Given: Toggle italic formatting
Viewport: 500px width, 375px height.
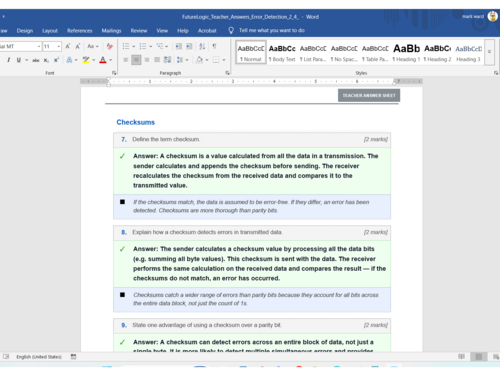Looking at the screenshot, I should [x=8, y=60].
